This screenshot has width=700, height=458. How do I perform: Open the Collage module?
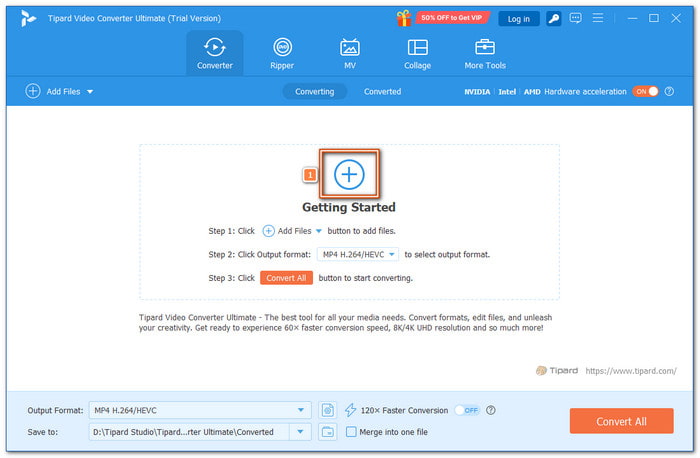(x=417, y=53)
